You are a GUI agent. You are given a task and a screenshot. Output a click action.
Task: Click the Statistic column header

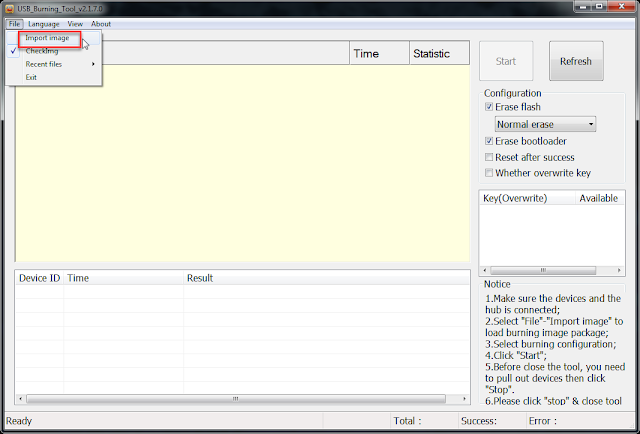click(438, 54)
